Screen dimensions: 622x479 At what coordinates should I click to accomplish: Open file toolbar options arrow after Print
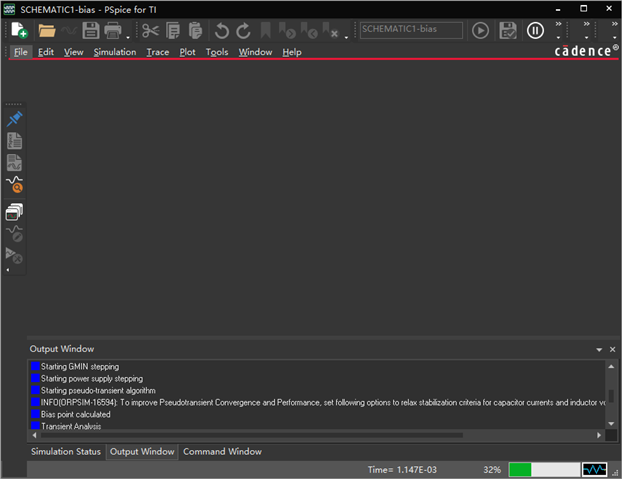tap(128, 37)
